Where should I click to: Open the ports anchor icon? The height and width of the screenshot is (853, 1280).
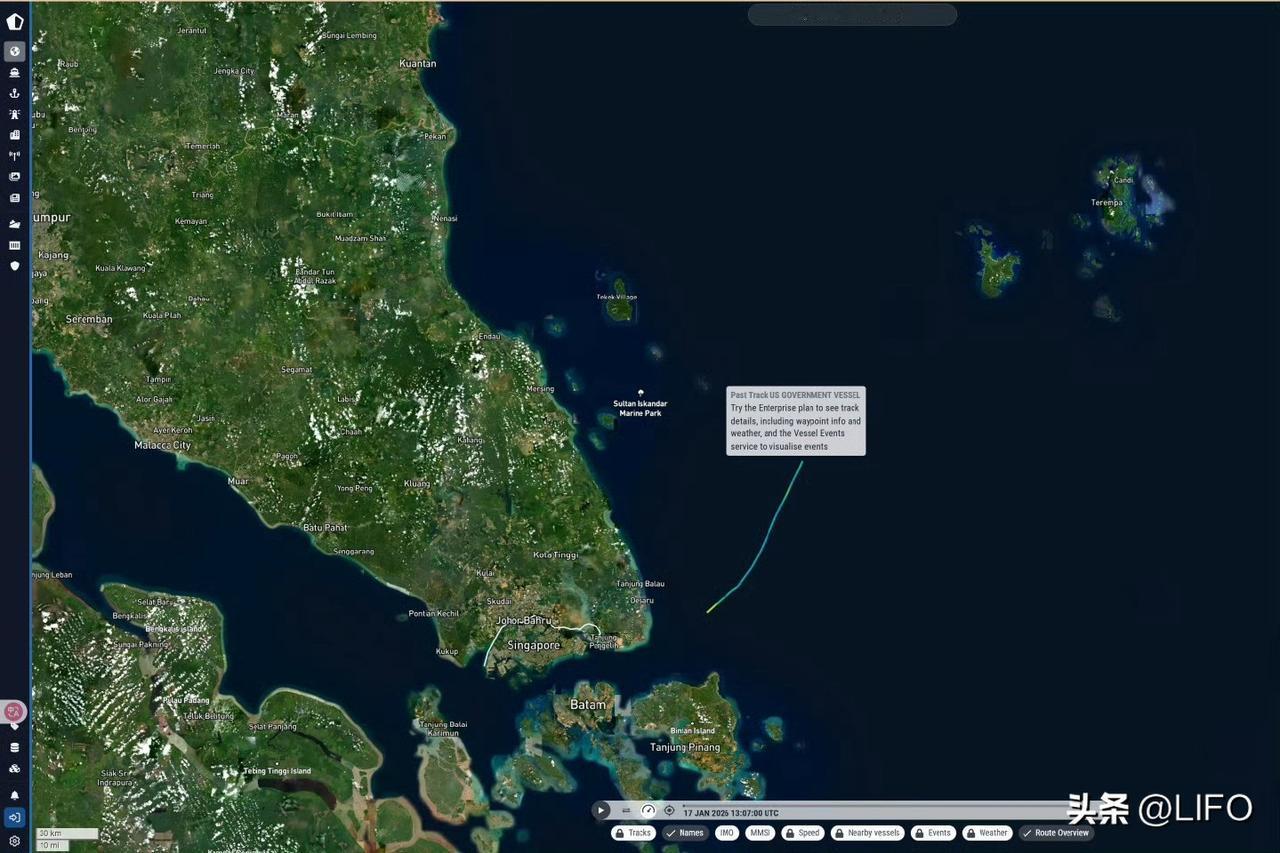[15, 93]
